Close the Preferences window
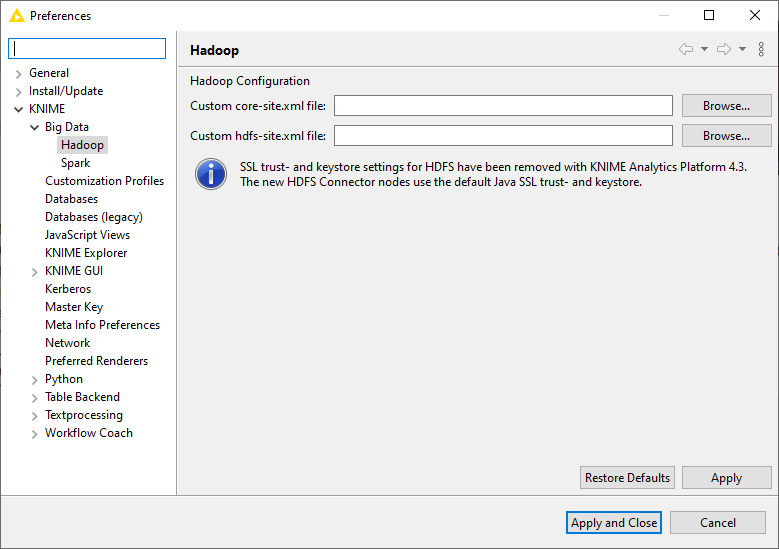 point(755,15)
